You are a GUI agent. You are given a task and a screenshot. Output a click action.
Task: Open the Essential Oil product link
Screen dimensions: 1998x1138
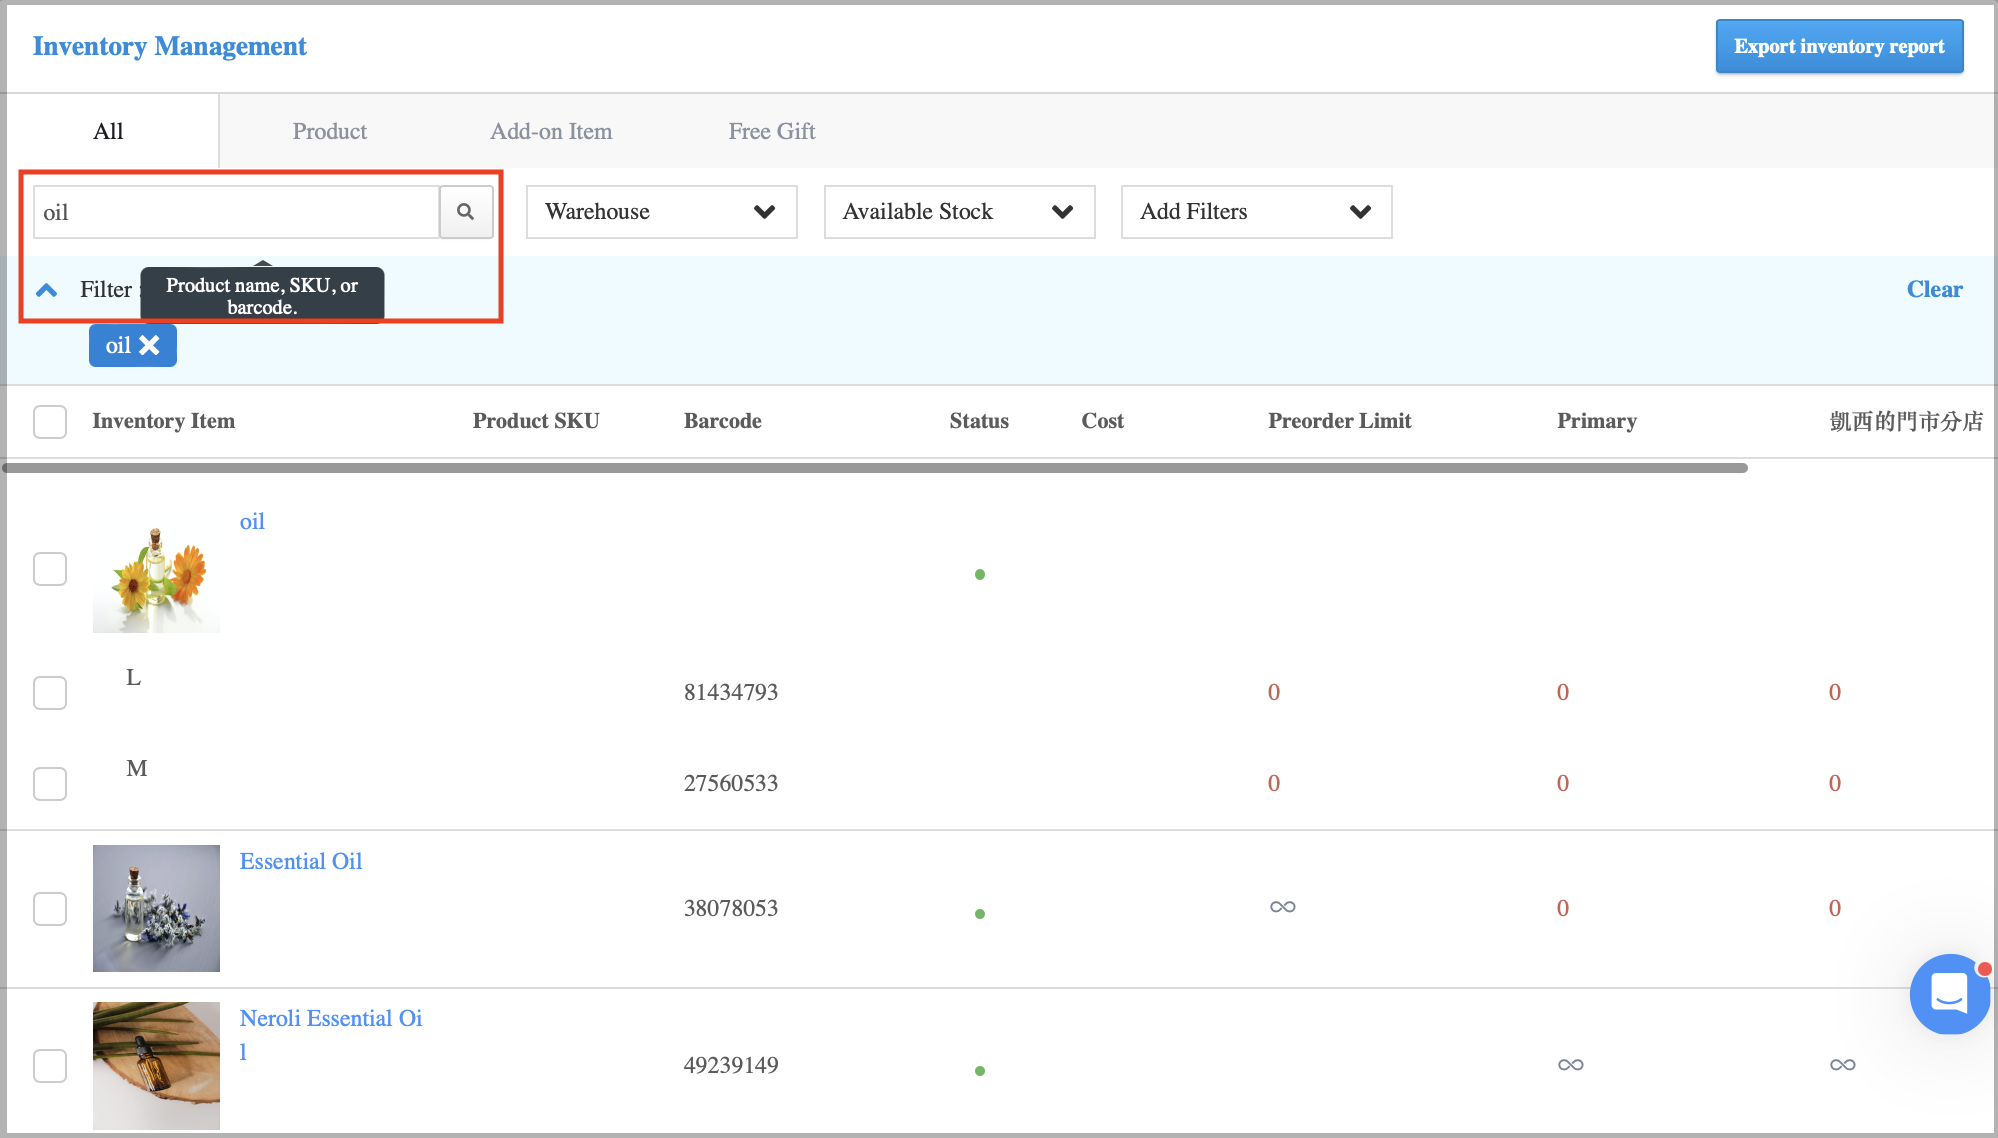tap(301, 861)
